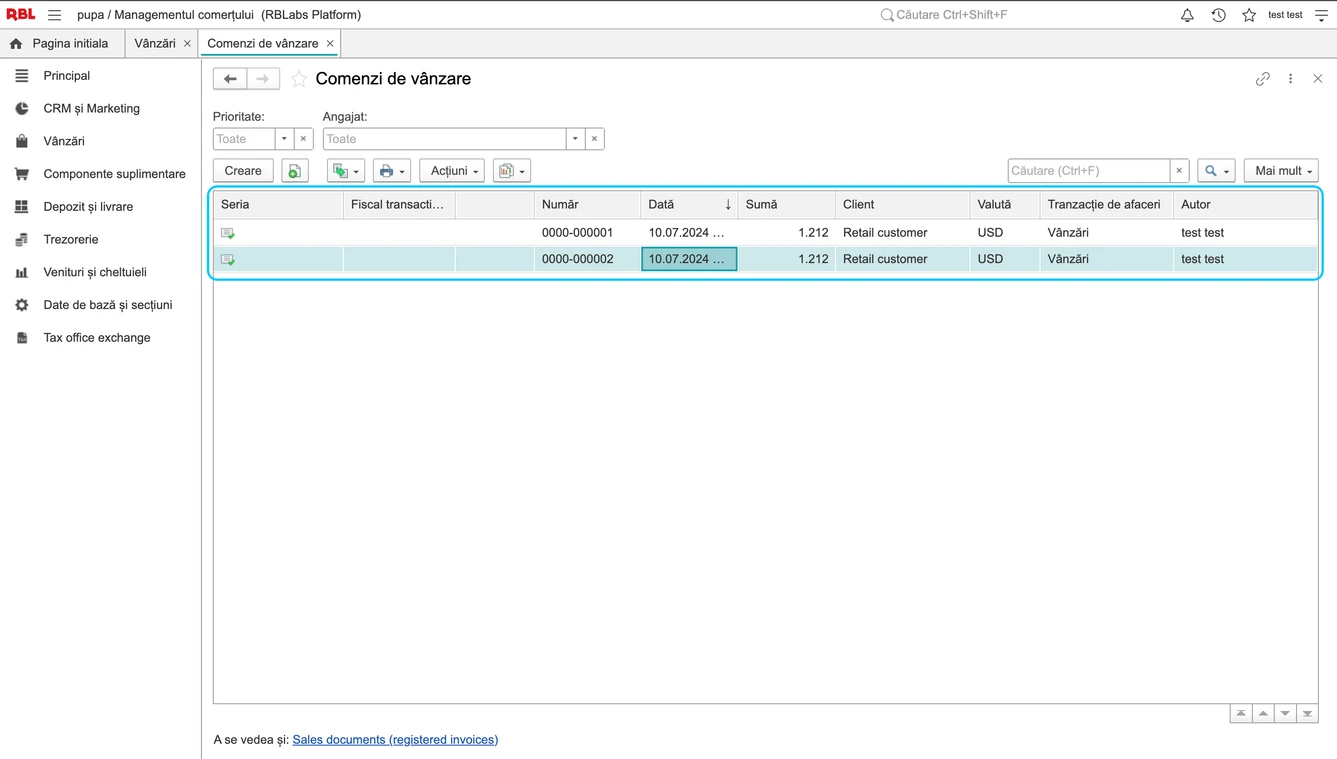Sort by the Dată column header
Screen dimensions: 1337x759
[x=689, y=204]
